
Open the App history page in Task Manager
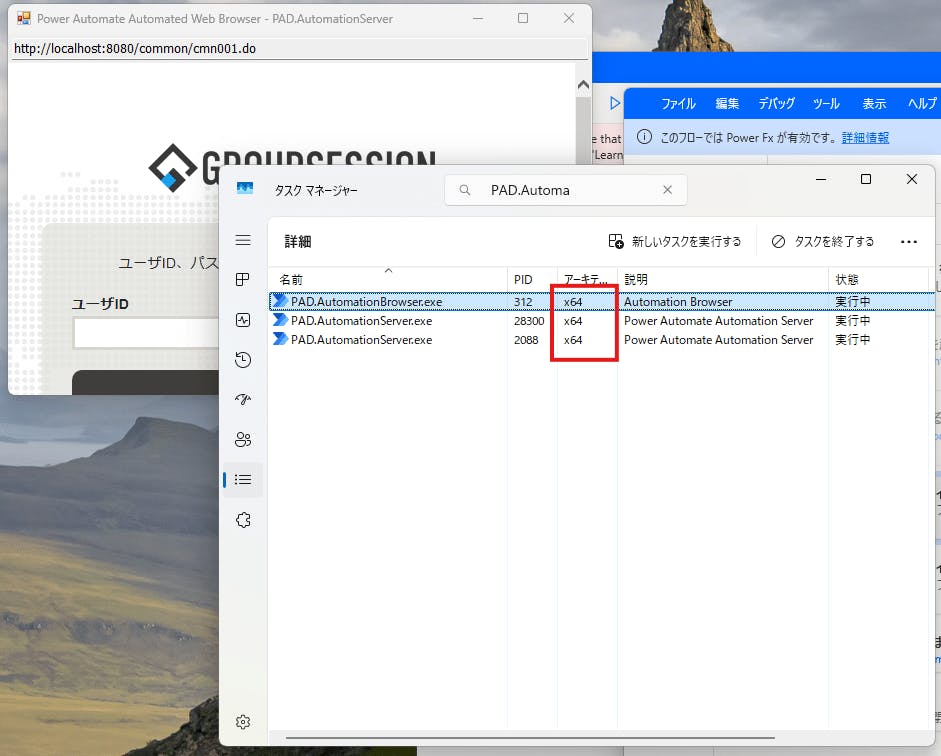243,359
